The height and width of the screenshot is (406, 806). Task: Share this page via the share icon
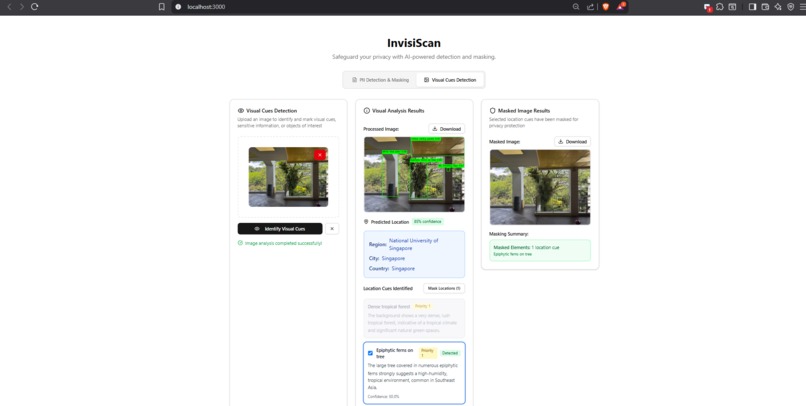pyautogui.click(x=590, y=7)
